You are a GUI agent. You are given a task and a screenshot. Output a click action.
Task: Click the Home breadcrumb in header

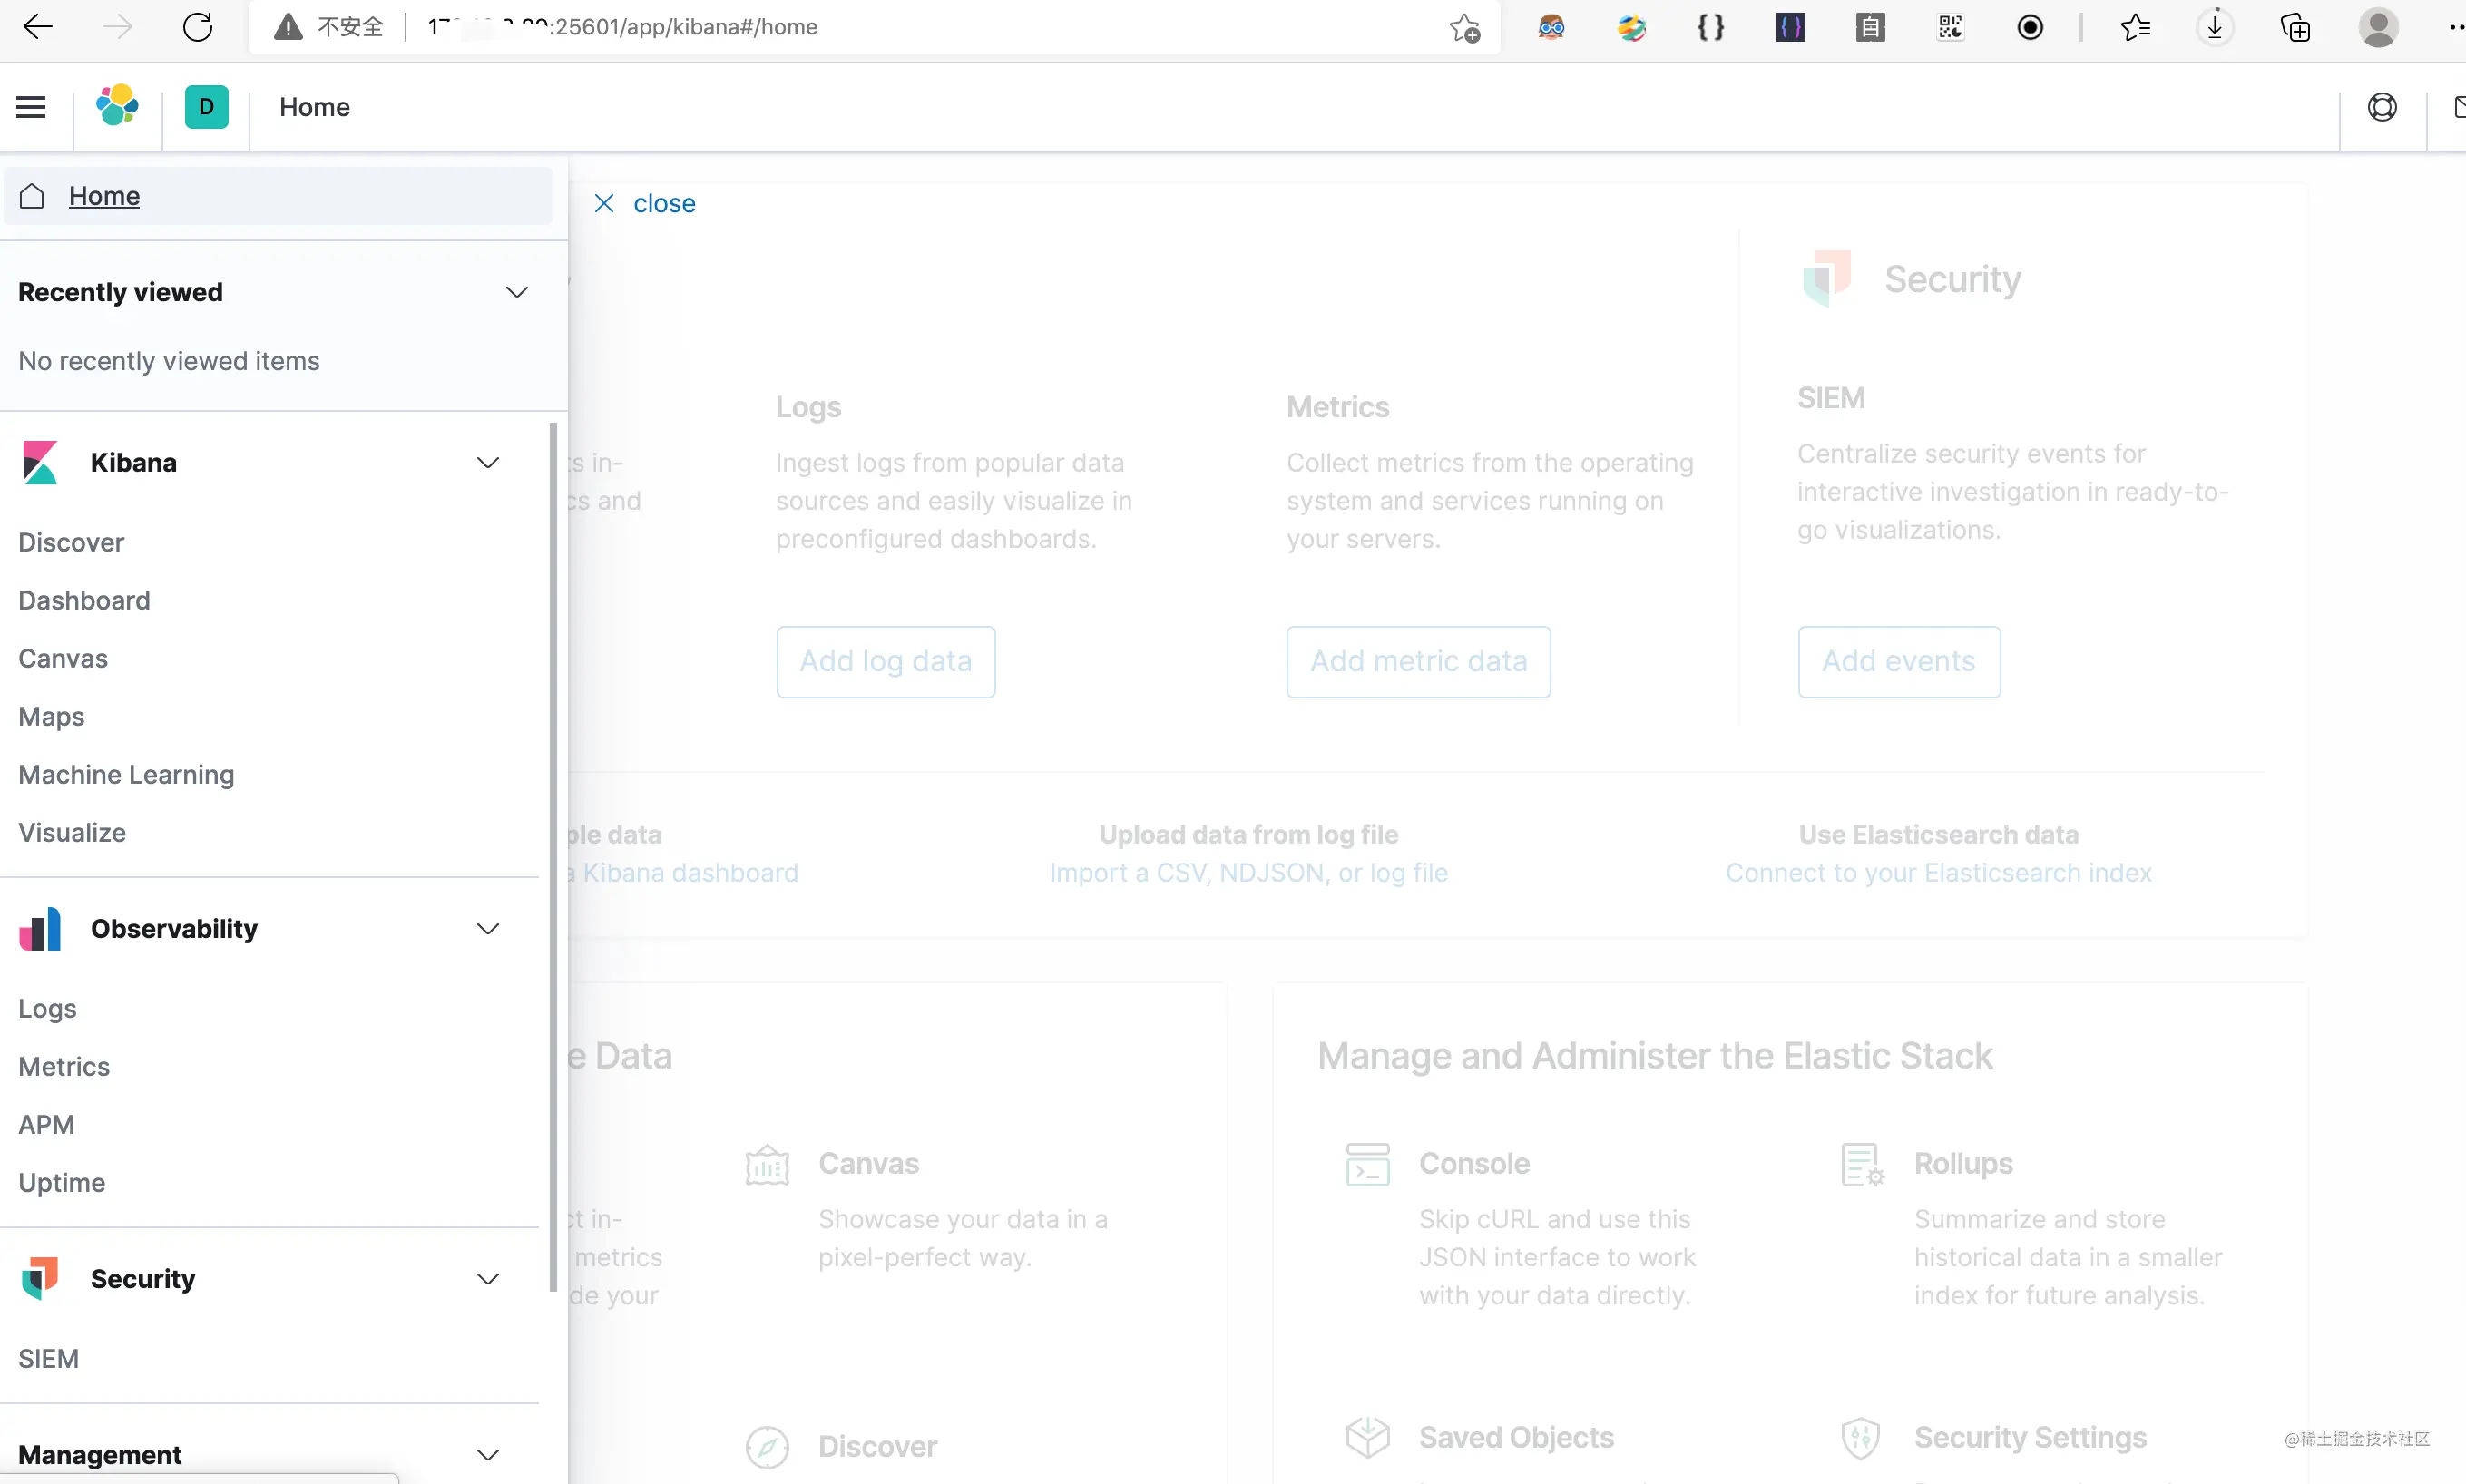click(314, 107)
